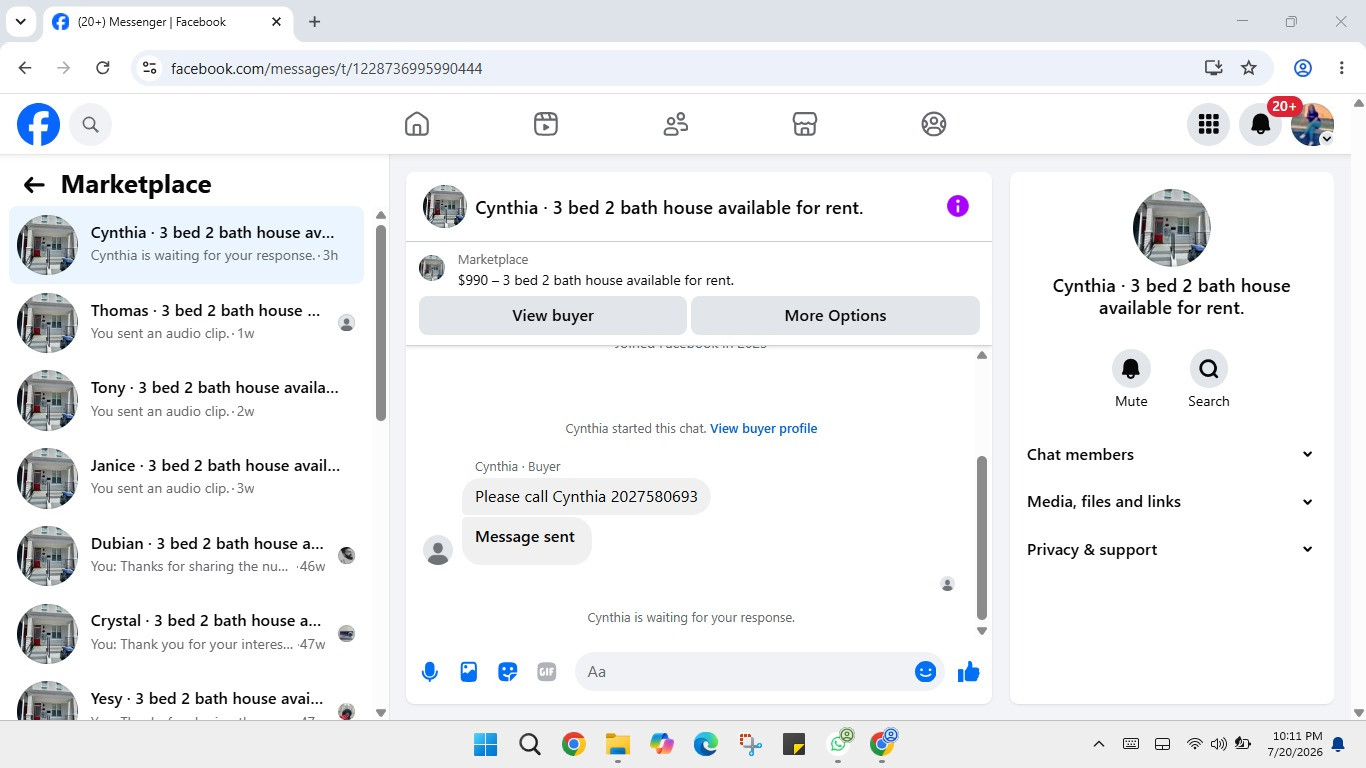Open the notifications bell with 20+ badge
Image resolution: width=1366 pixels, height=768 pixels.
[x=1261, y=124]
